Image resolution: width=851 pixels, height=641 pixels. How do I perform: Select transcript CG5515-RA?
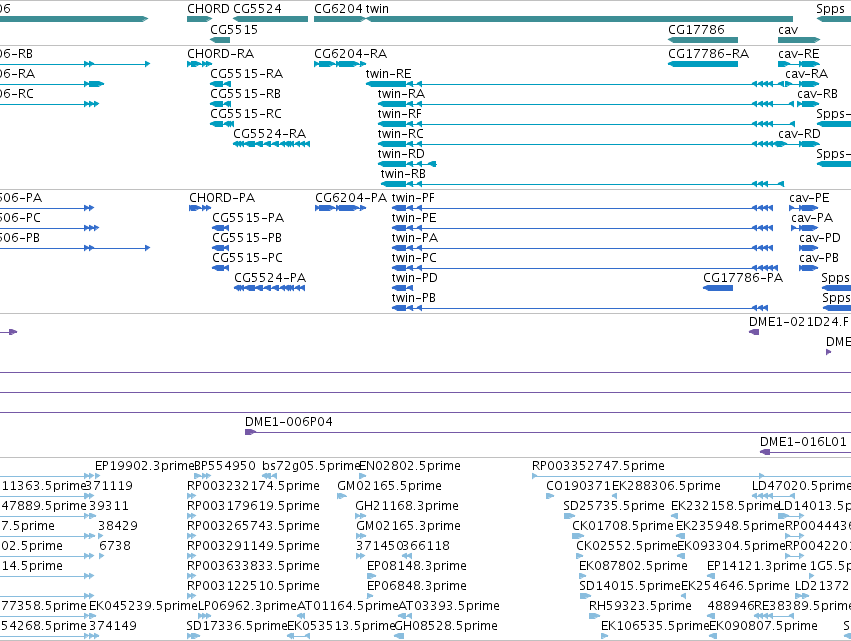click(x=246, y=73)
